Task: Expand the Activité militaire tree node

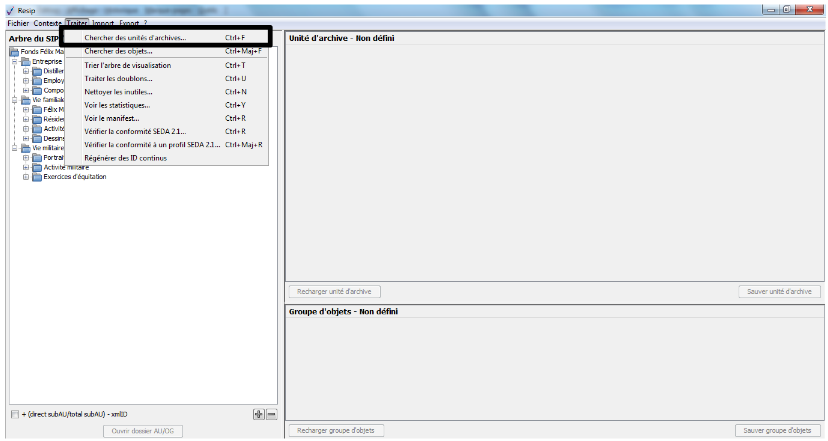Action: [x=26, y=167]
